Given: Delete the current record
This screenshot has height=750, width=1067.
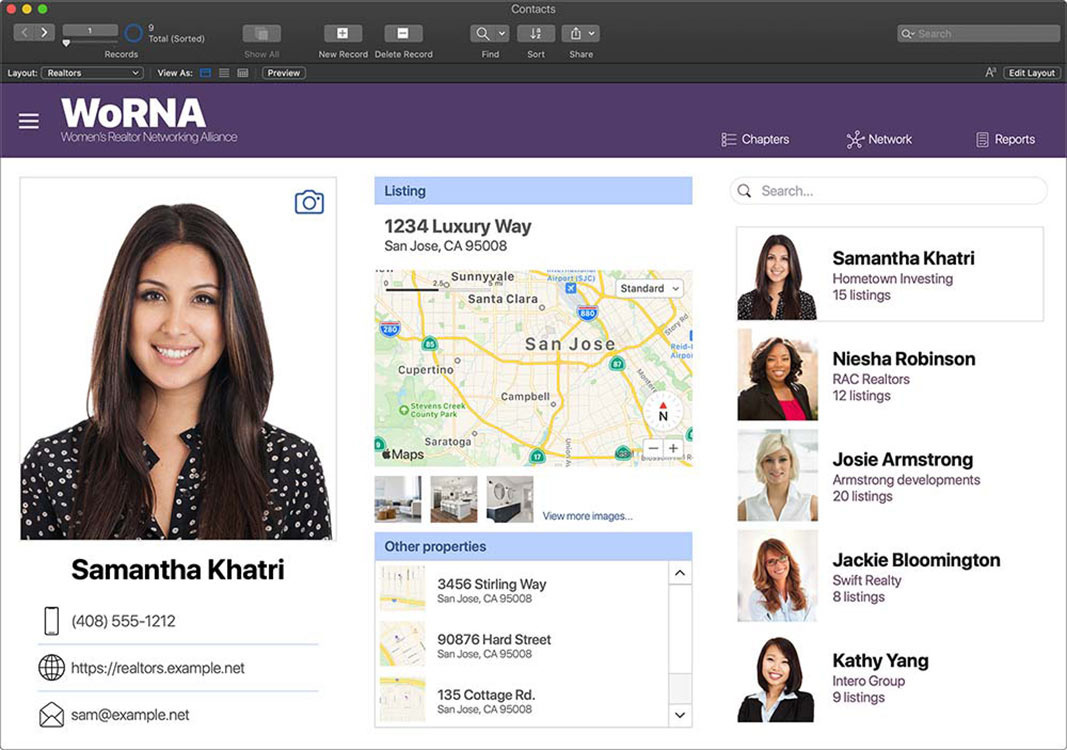Looking at the screenshot, I should (x=403, y=33).
